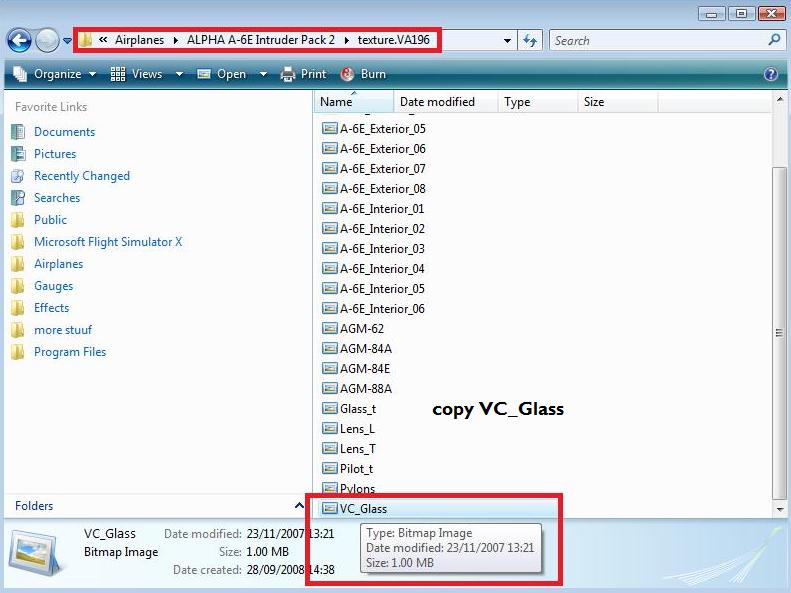Open the Help question mark icon

click(770, 74)
